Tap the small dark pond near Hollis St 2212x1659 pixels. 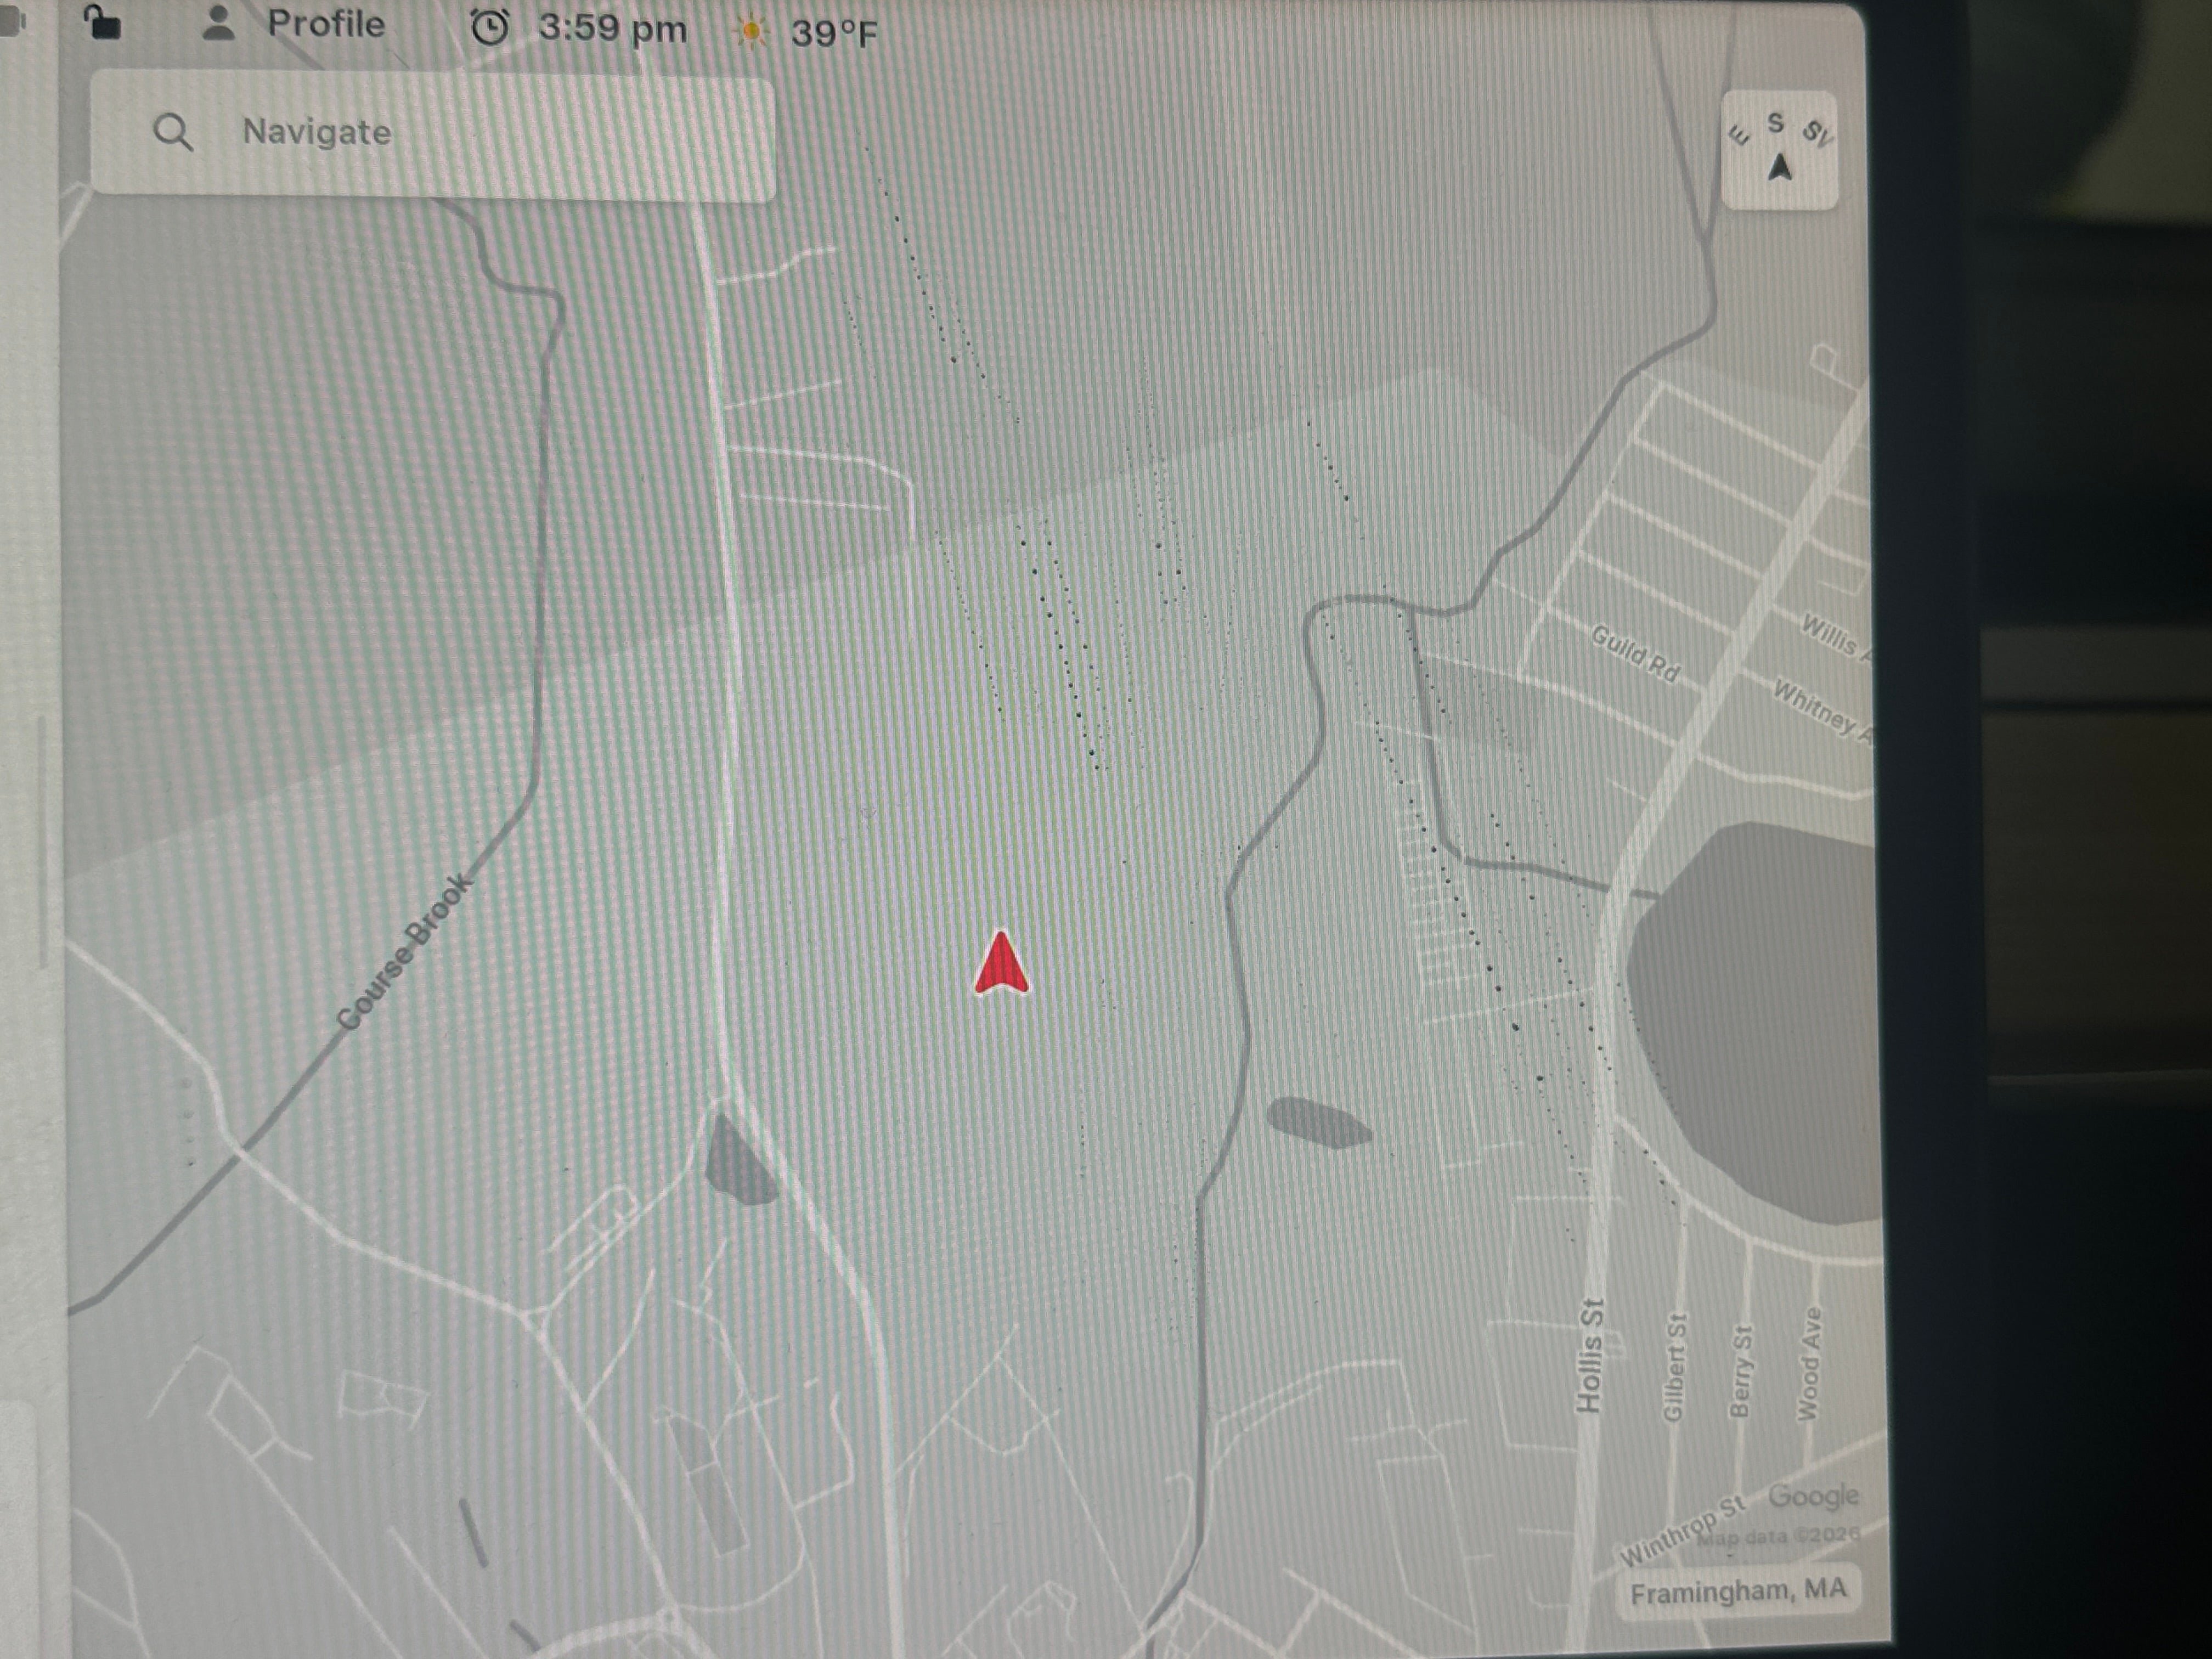click(x=1318, y=1122)
